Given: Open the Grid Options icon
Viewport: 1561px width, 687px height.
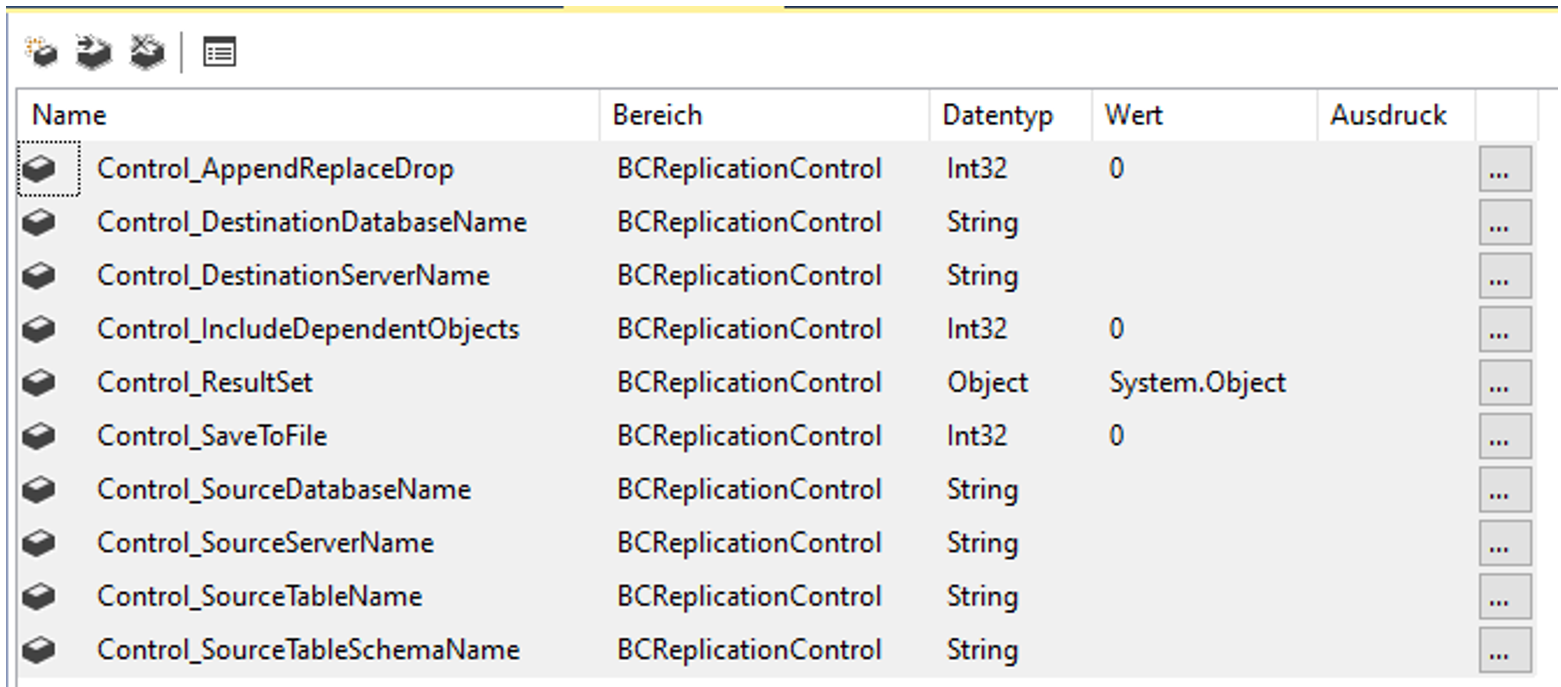Looking at the screenshot, I should (x=219, y=51).
